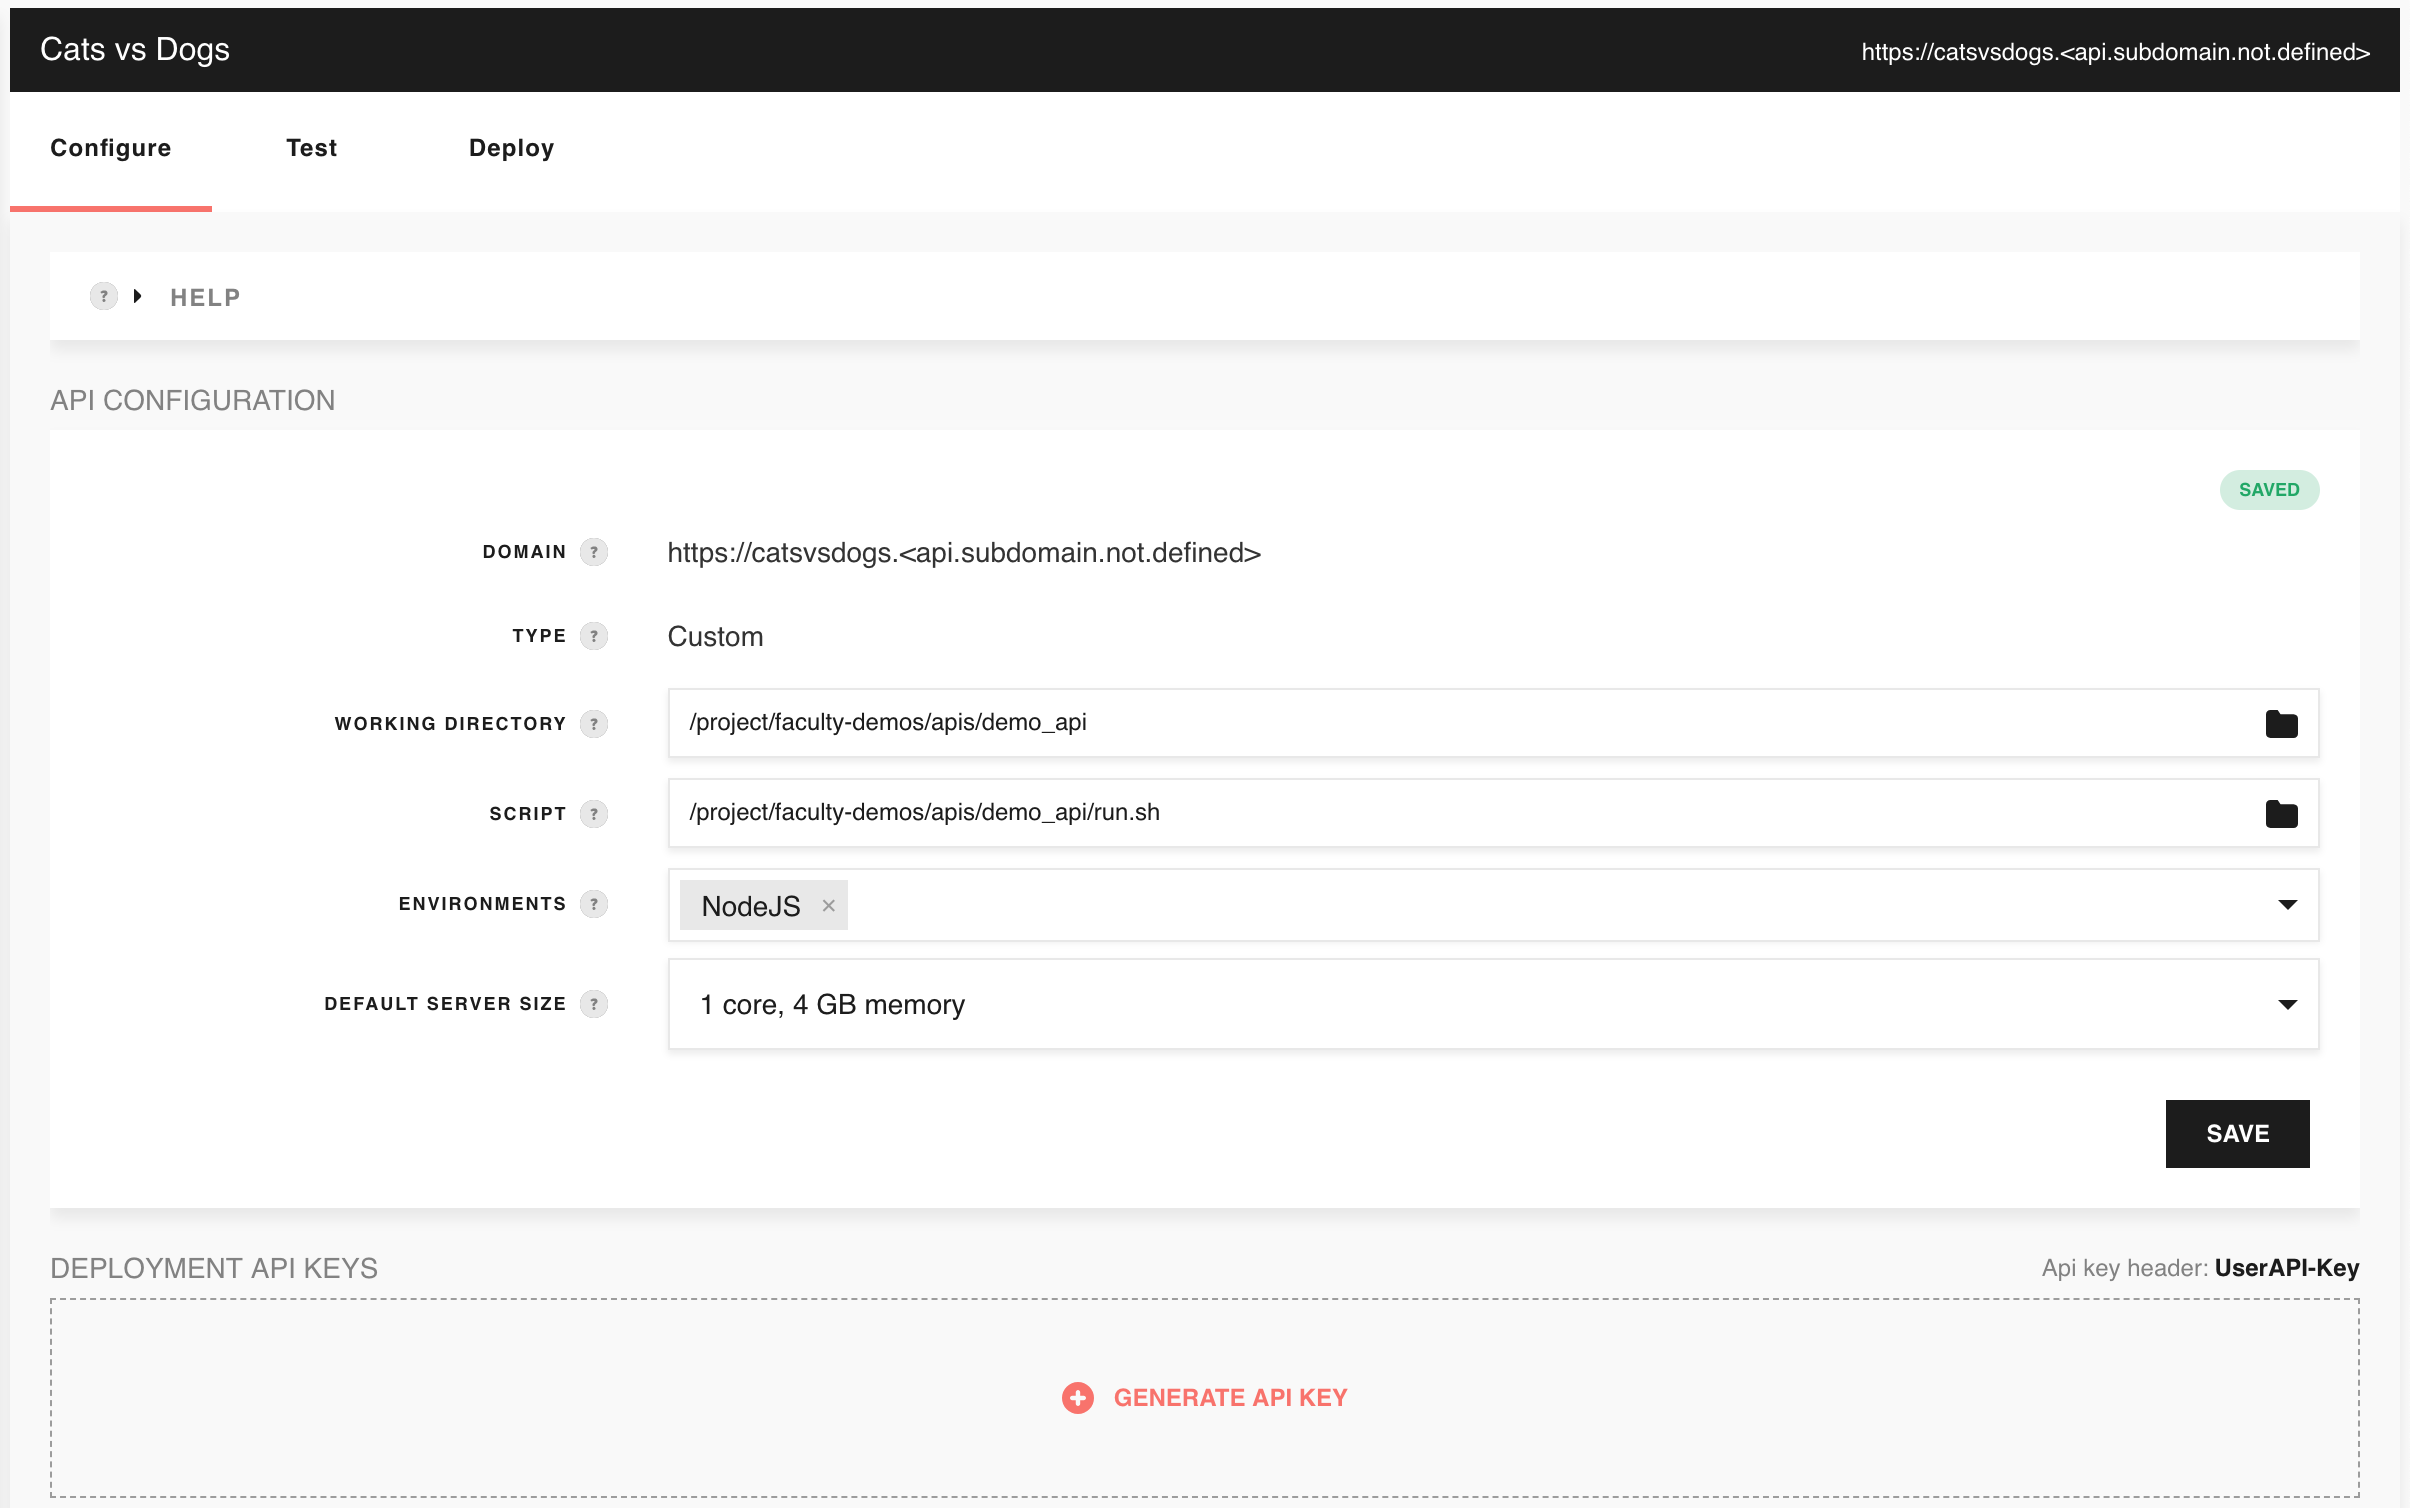The height and width of the screenshot is (1508, 2410).
Task: Browse folders for the working directory
Action: 2281,723
